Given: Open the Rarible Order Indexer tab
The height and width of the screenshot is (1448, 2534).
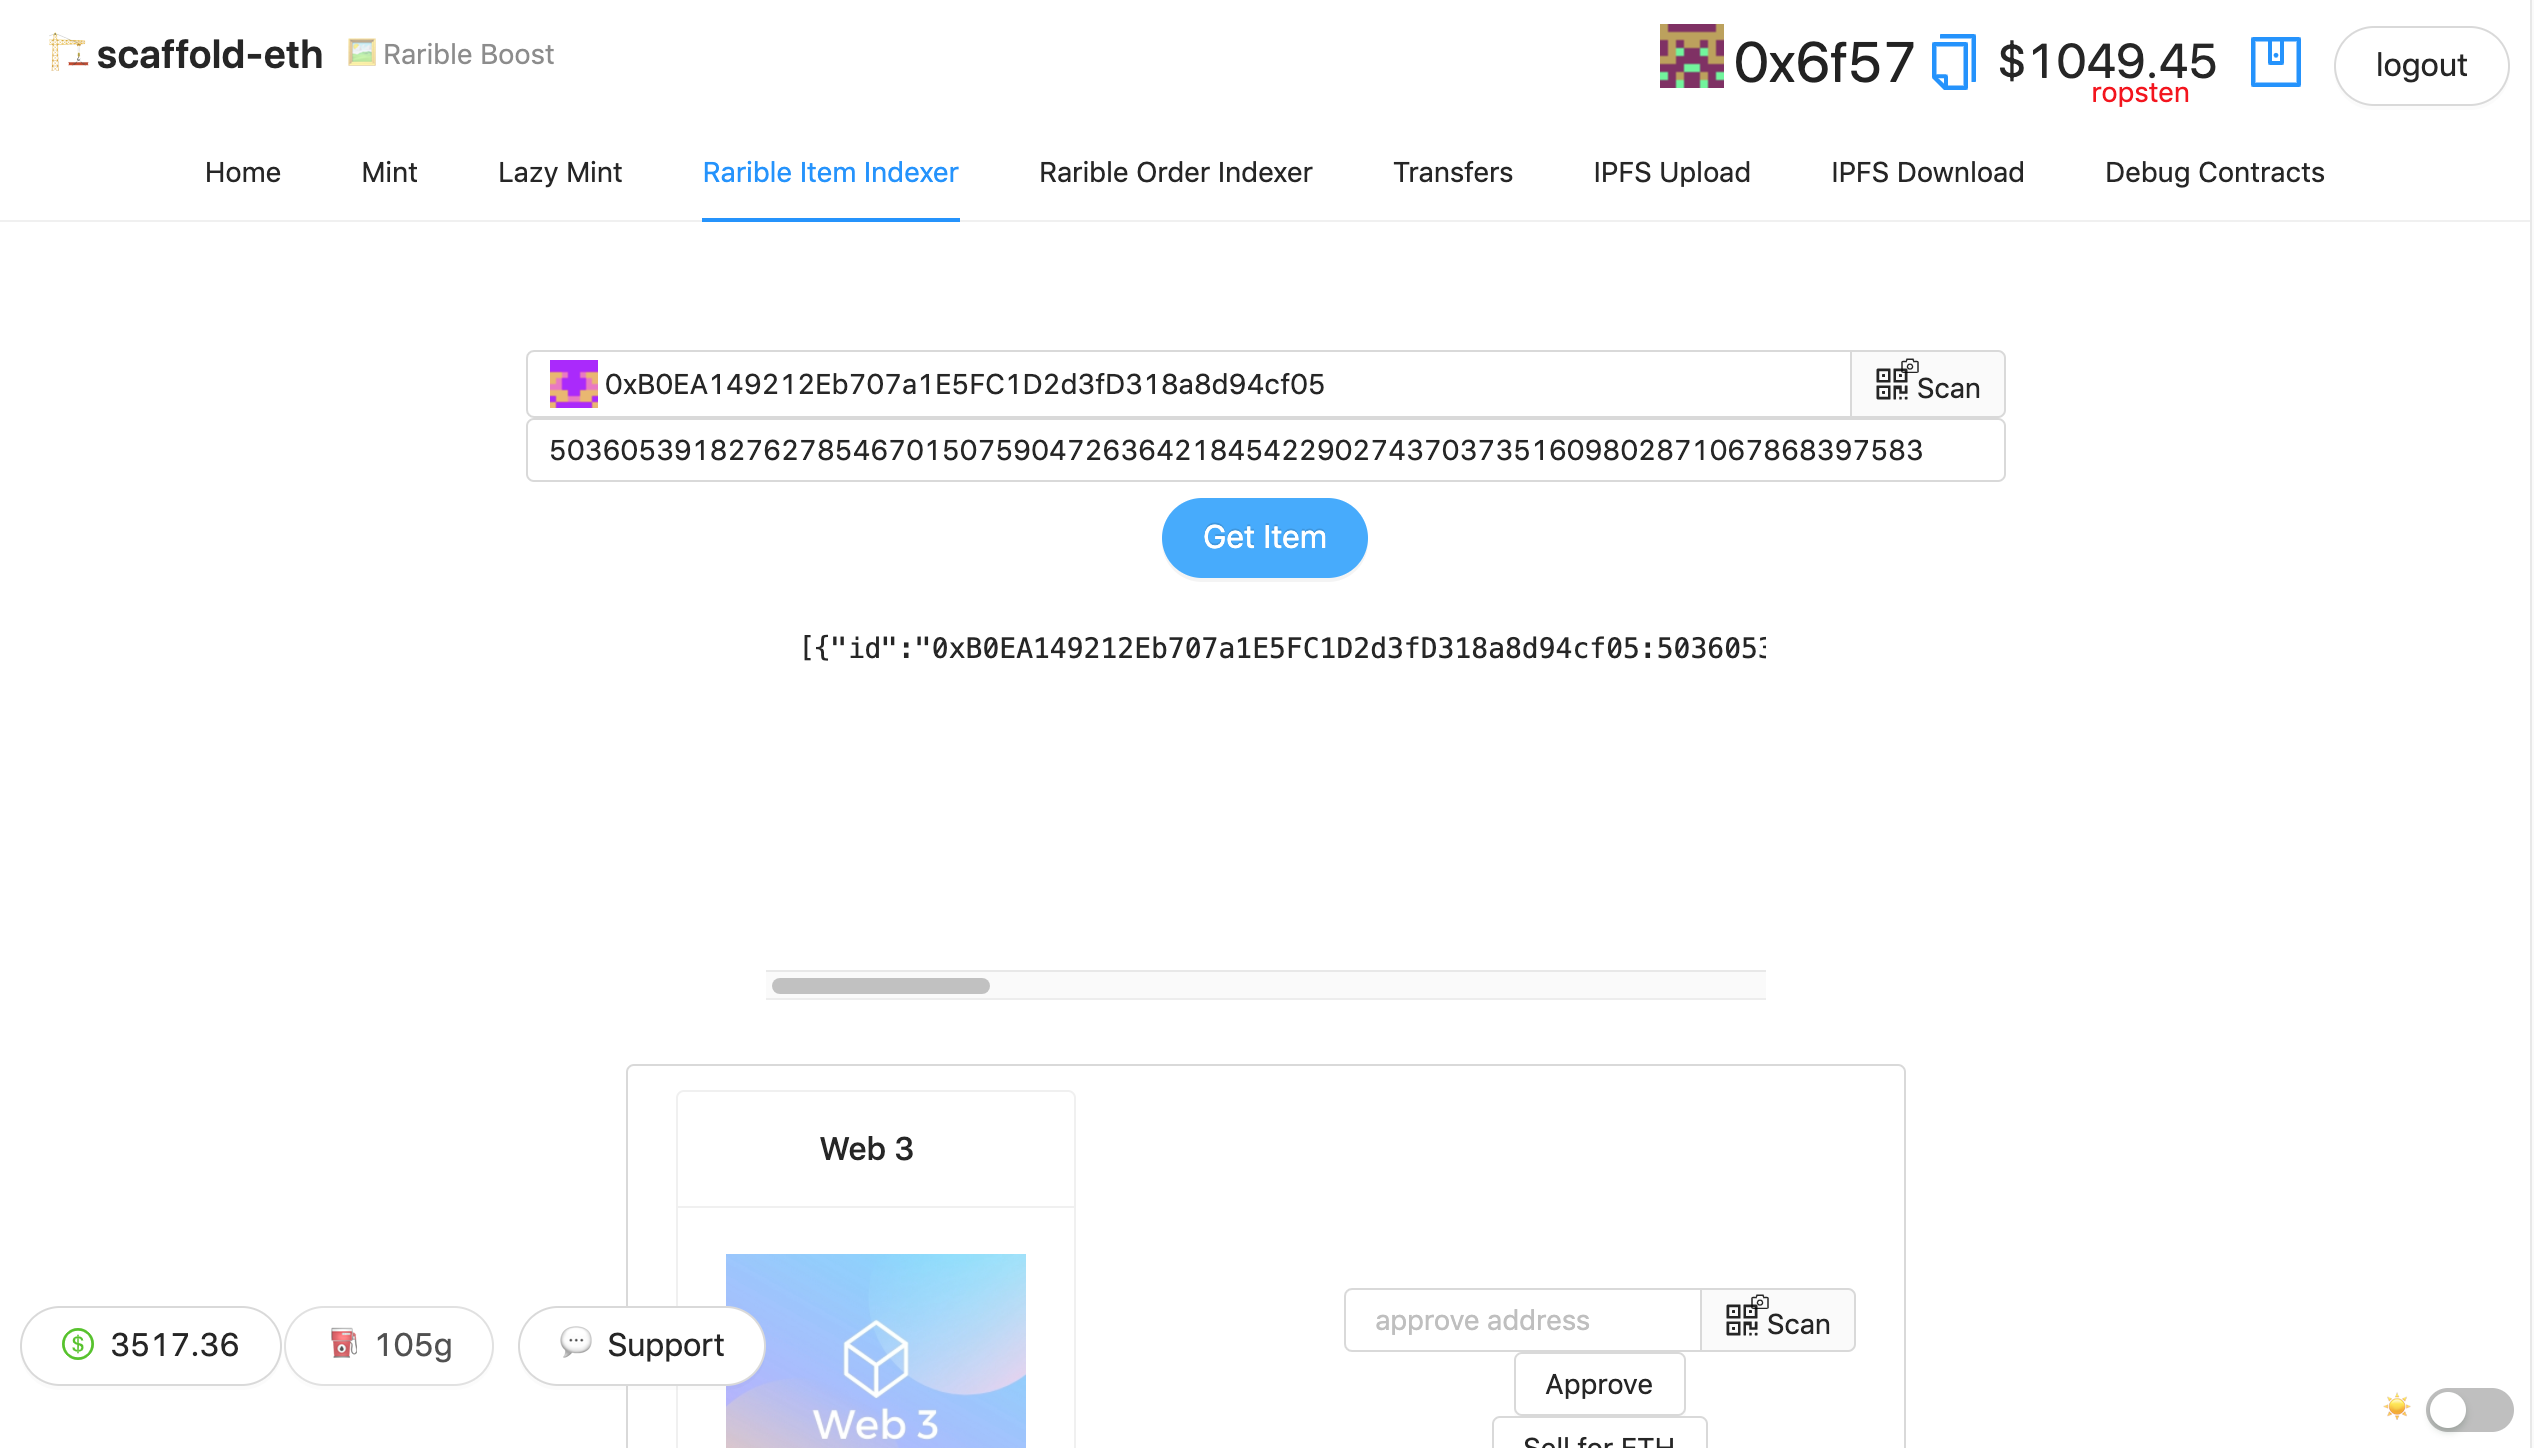Looking at the screenshot, I should pyautogui.click(x=1175, y=171).
